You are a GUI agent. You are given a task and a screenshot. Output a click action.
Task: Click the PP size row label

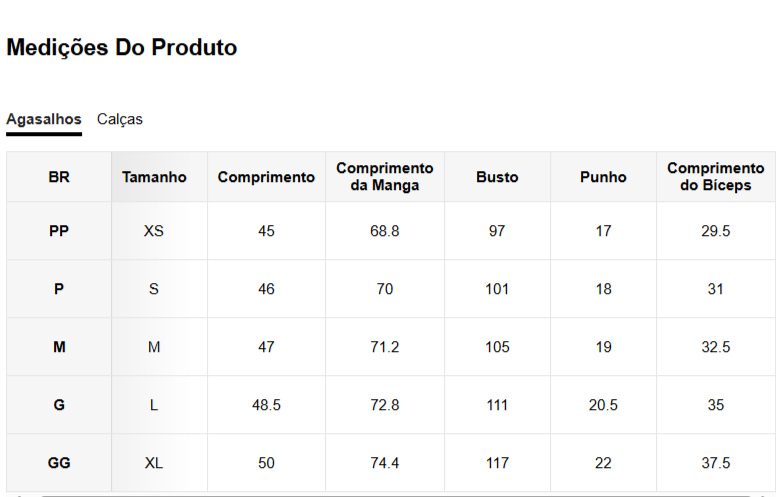point(59,231)
